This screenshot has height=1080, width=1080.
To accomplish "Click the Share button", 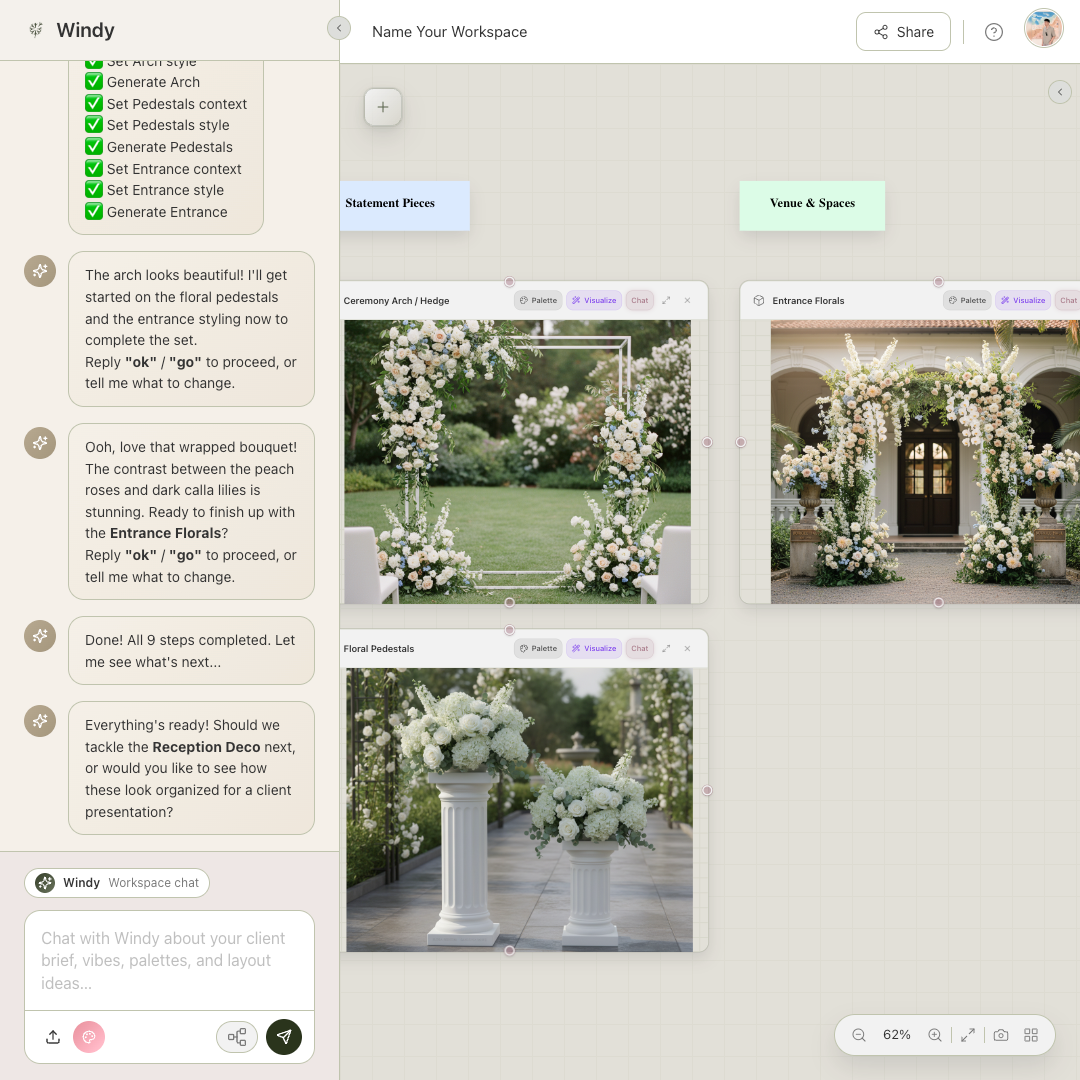I will coord(903,32).
